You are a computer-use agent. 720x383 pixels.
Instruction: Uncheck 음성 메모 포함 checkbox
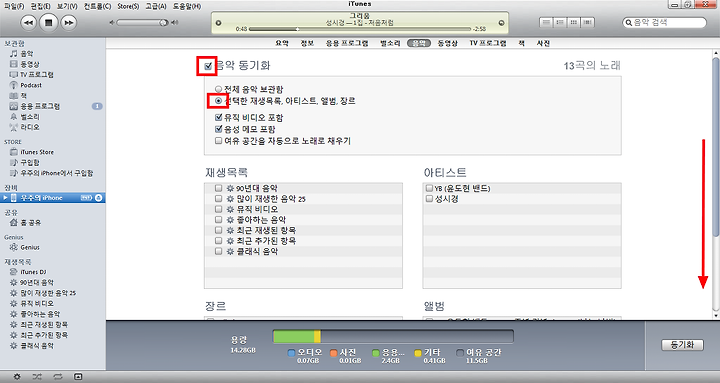tap(219, 129)
